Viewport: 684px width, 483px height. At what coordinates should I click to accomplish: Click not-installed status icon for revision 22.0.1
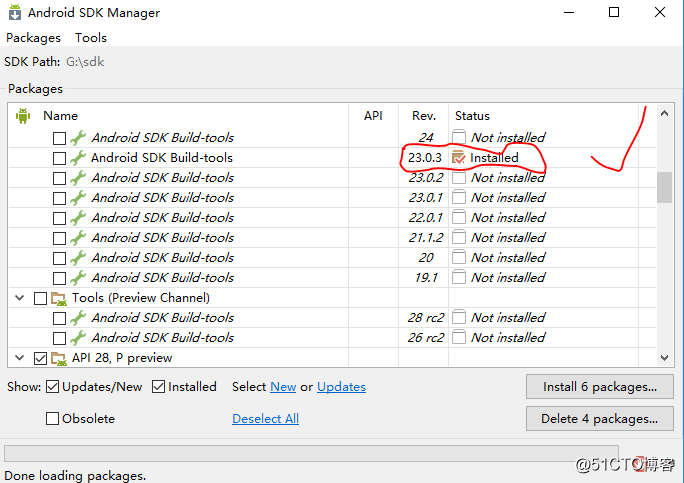pyautogui.click(x=459, y=217)
